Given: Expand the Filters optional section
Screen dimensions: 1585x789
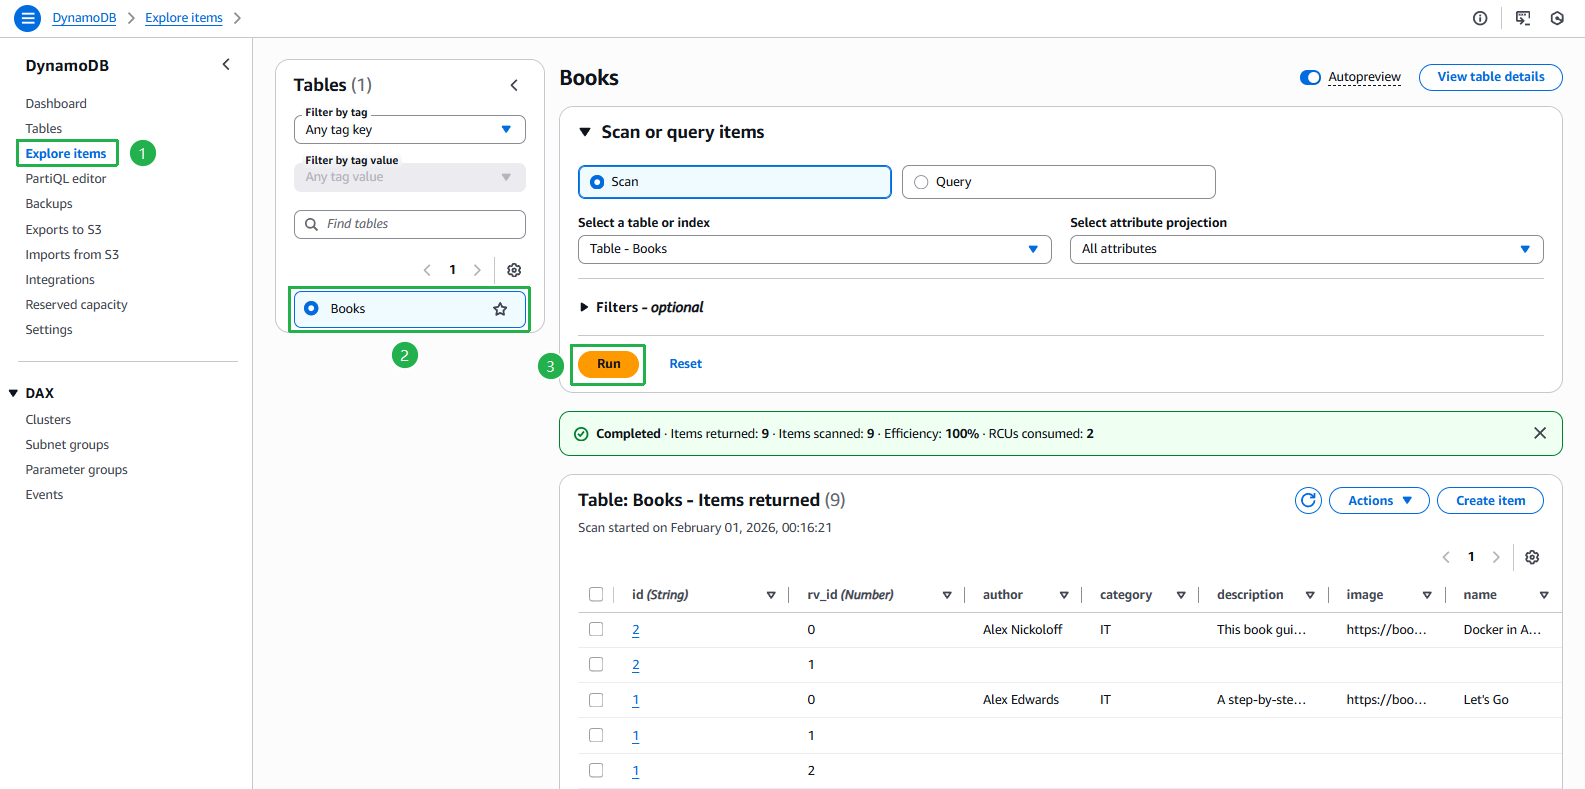Looking at the screenshot, I should click(584, 307).
